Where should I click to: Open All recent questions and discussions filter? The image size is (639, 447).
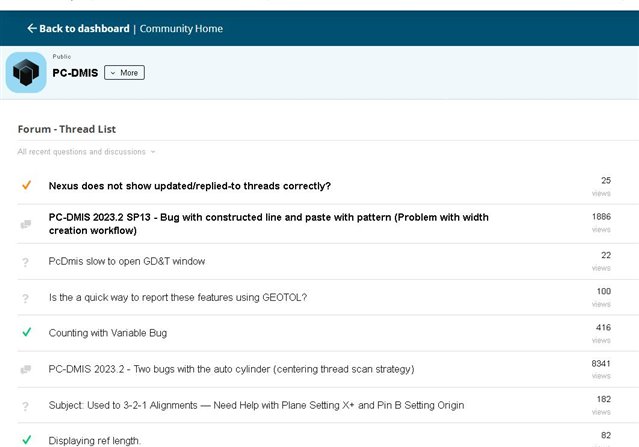tap(86, 152)
